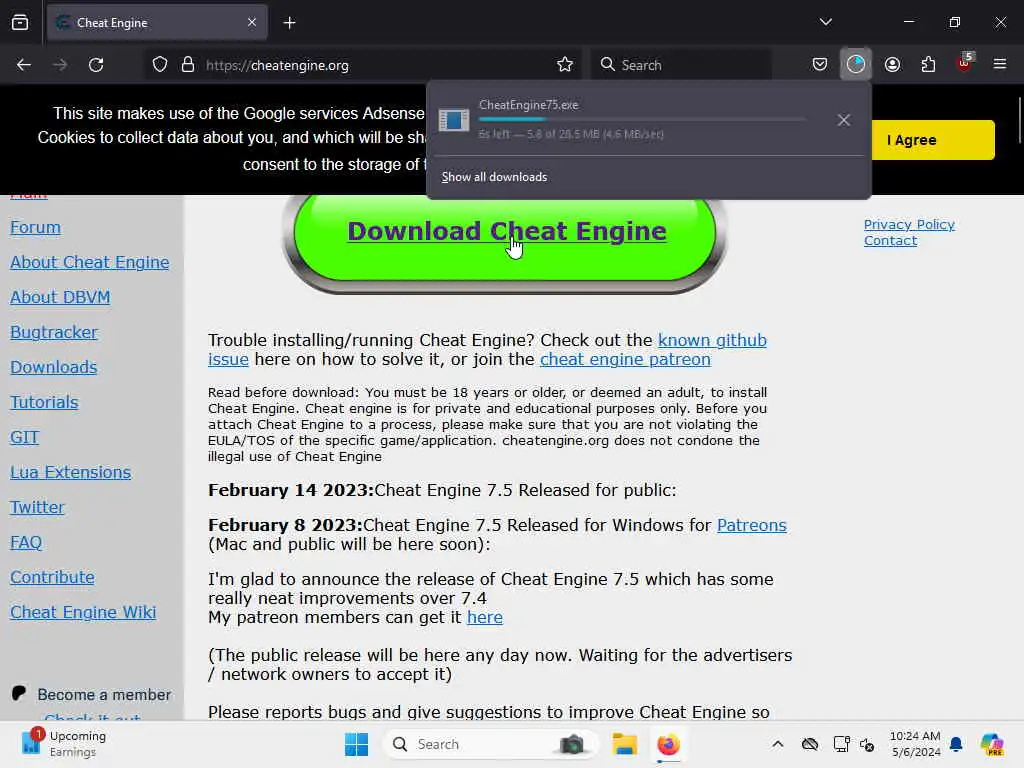Click the taskbar Search box
This screenshot has height=768, width=1024.
490,744
